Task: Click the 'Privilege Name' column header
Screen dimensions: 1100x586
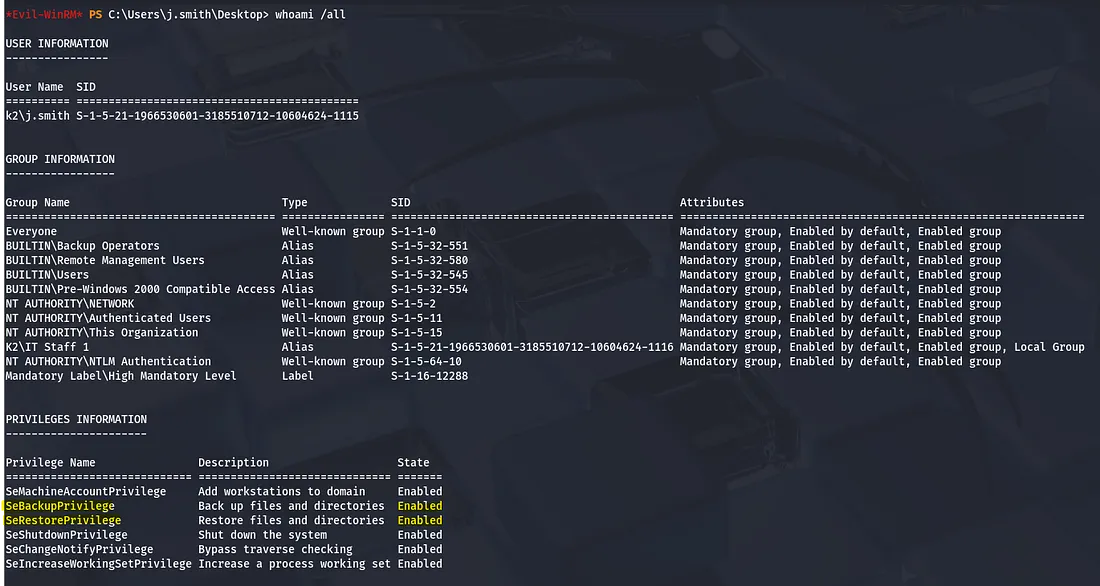Action: (50, 463)
